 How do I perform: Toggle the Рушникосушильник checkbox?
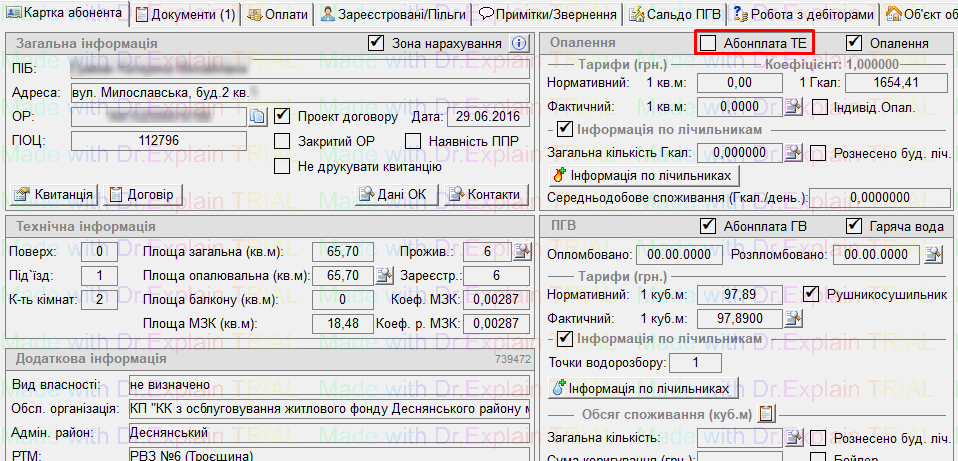(814, 295)
